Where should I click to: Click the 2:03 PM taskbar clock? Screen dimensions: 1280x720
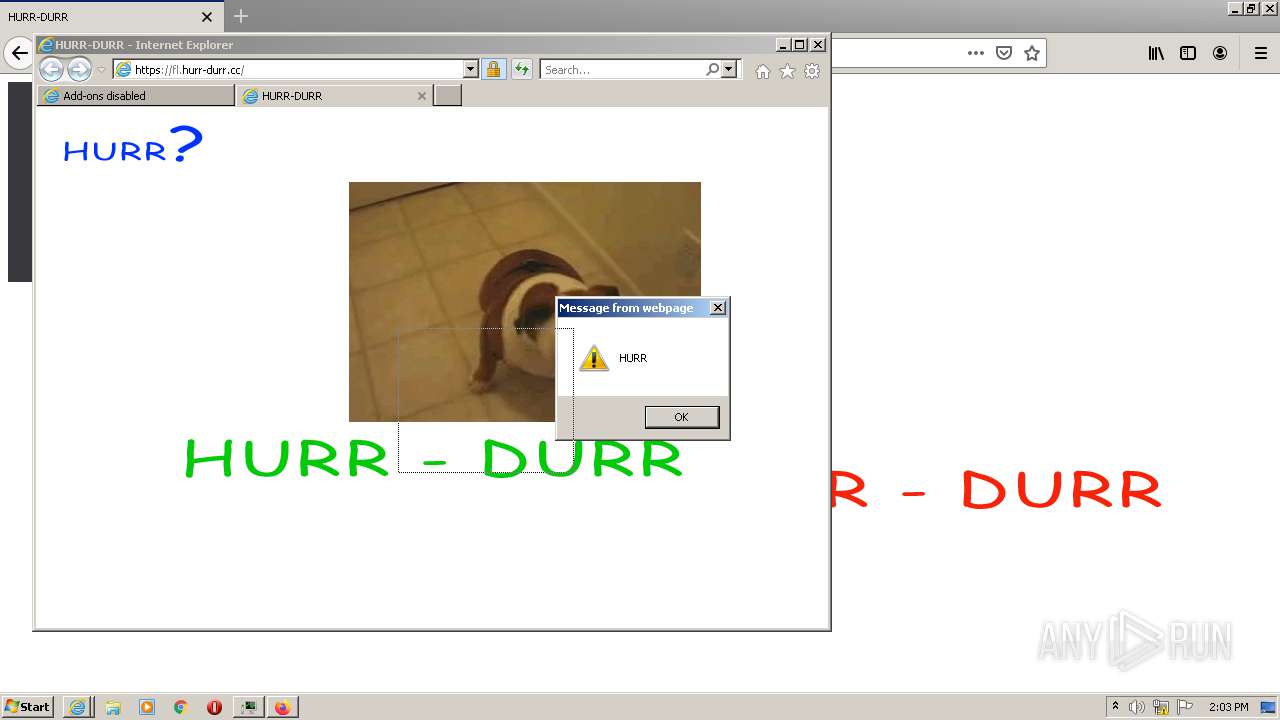[x=1228, y=707]
